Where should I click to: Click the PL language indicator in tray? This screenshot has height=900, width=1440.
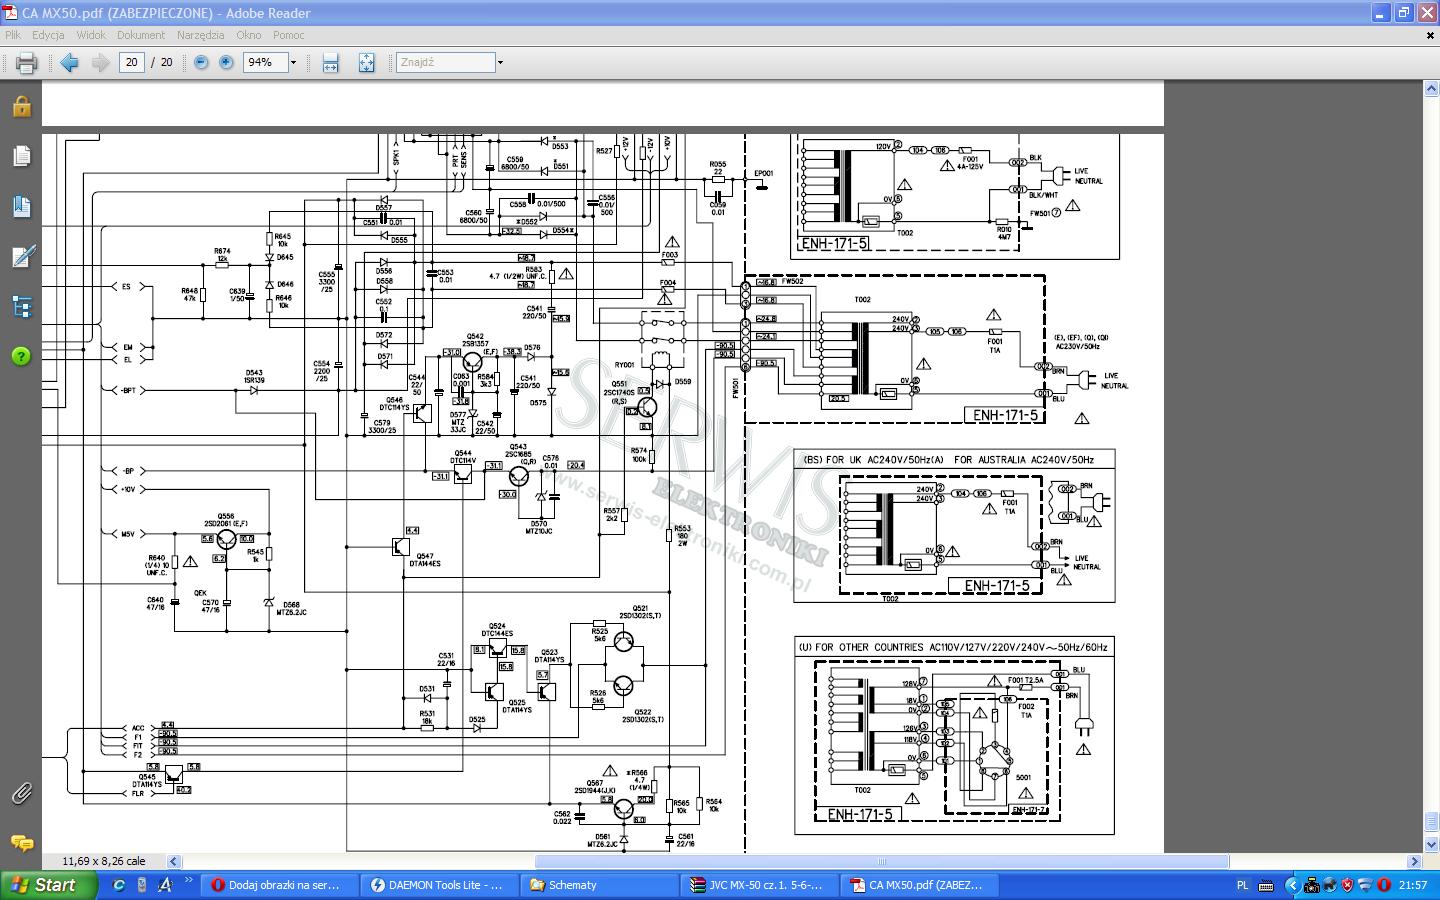[1243, 885]
